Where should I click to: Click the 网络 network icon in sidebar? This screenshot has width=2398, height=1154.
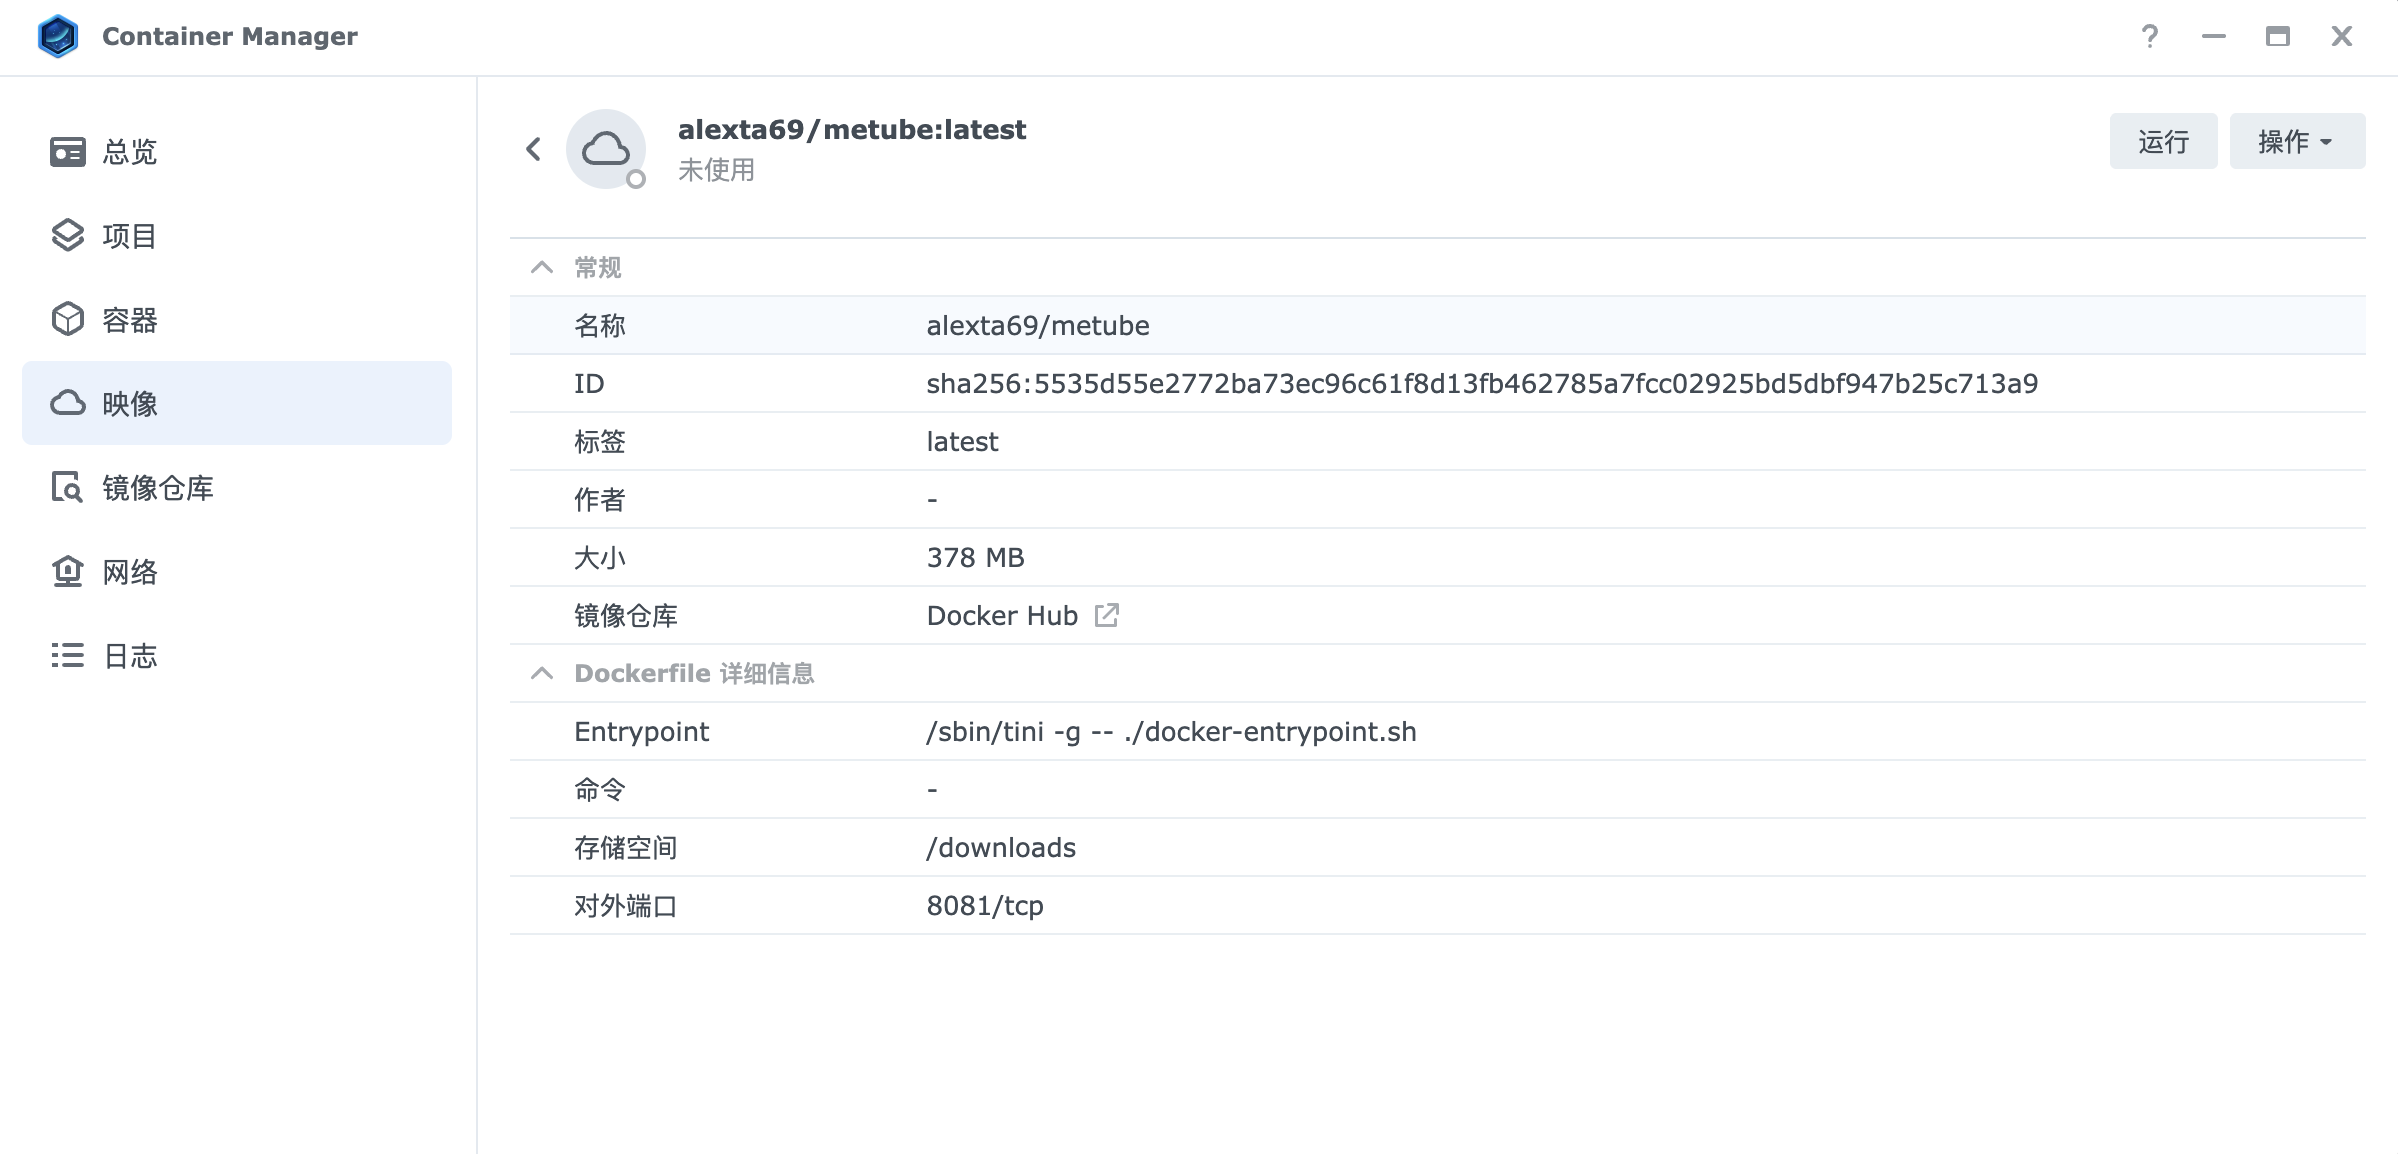67,572
